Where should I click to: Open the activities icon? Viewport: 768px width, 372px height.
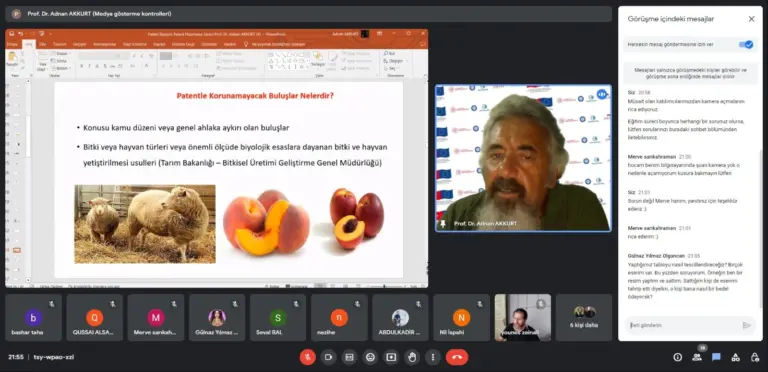735,357
